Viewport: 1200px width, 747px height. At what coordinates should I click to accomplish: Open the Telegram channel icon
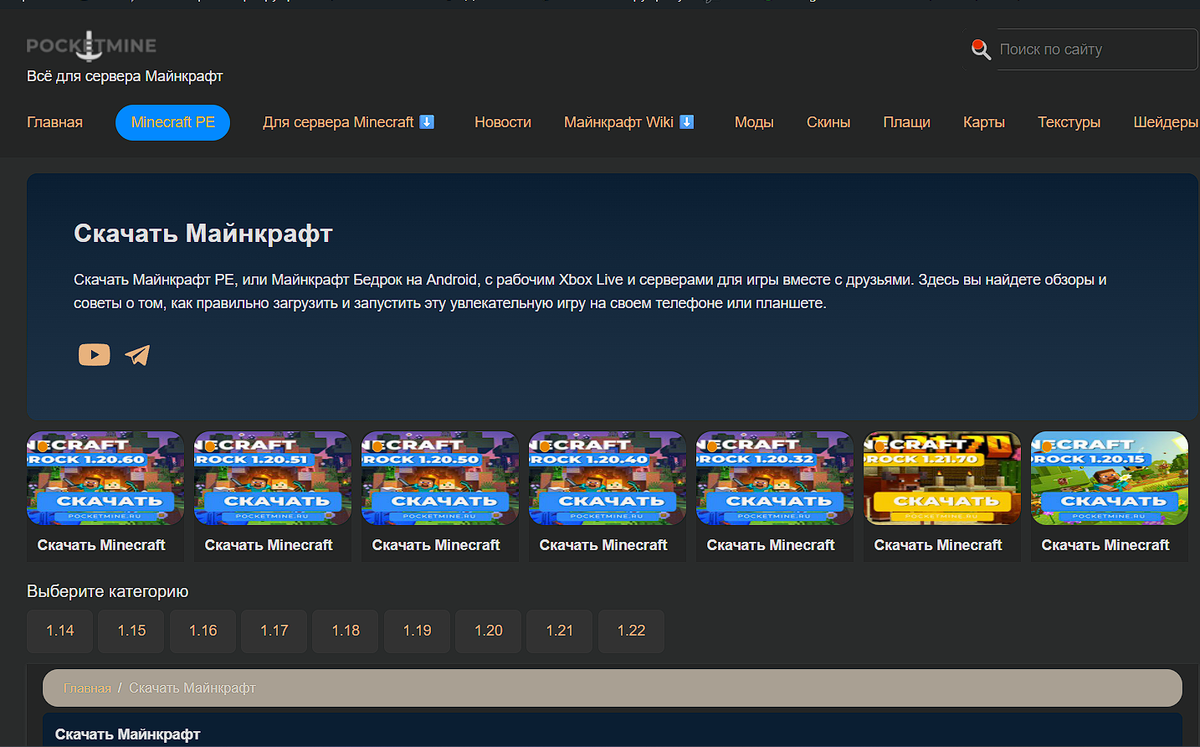tap(138, 355)
